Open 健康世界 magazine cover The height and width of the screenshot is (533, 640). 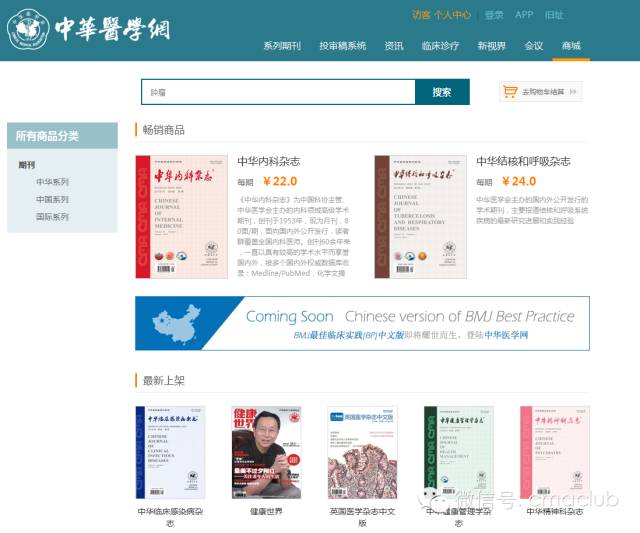pyautogui.click(x=267, y=452)
